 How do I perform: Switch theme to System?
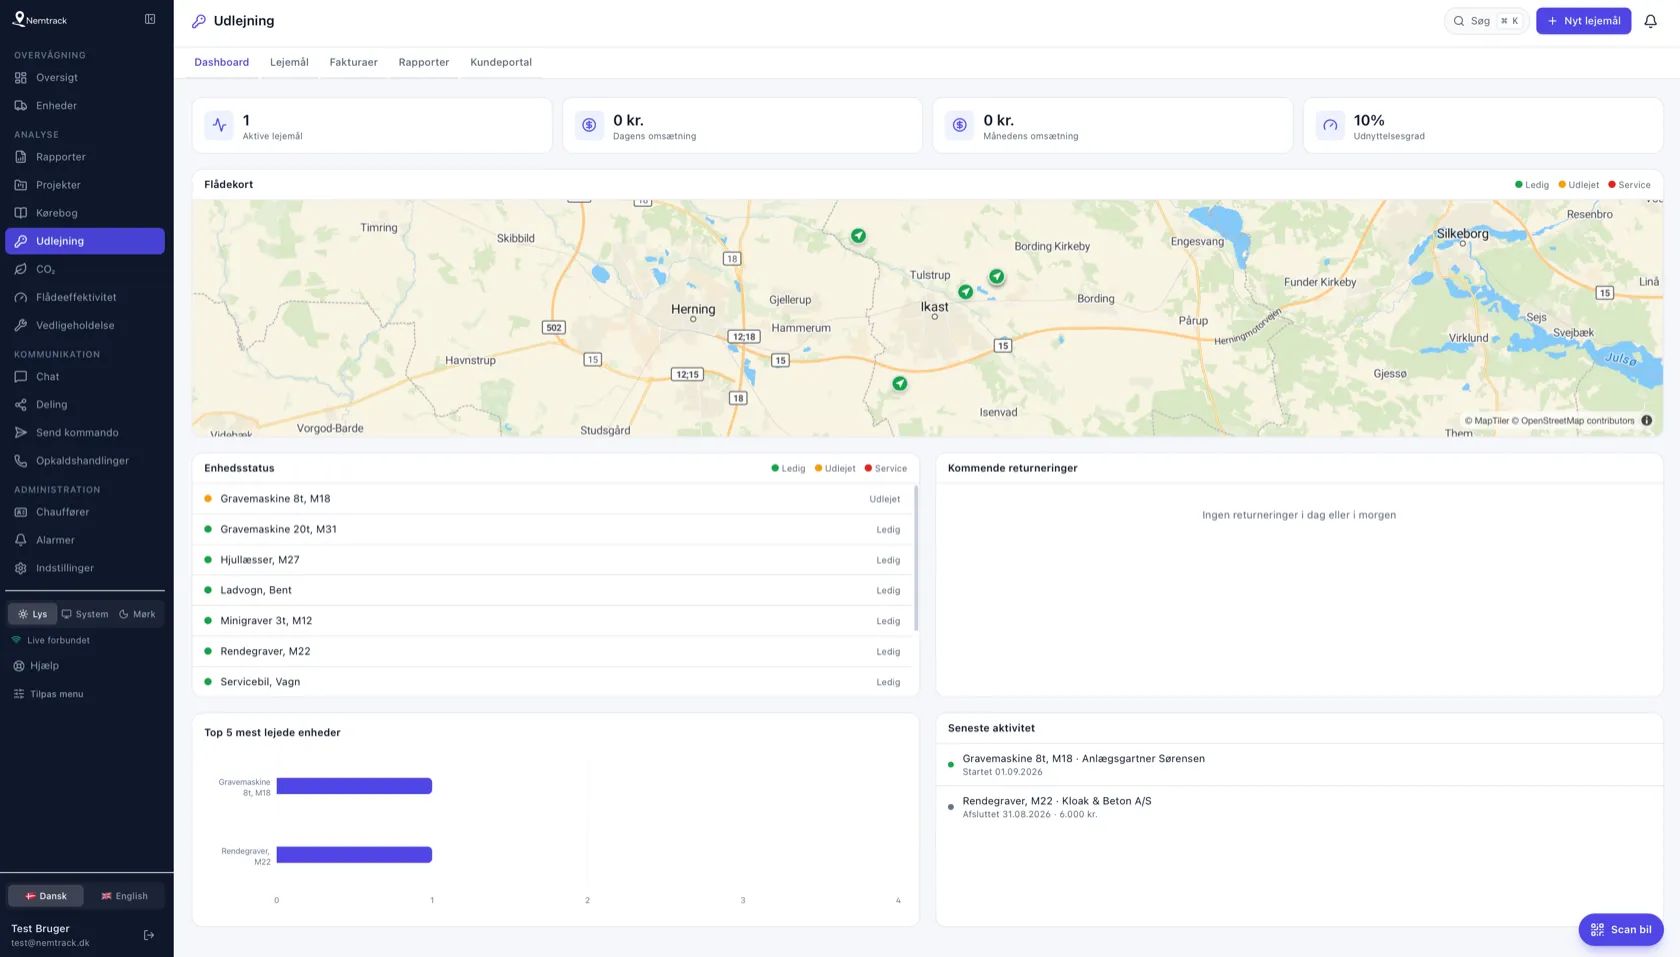(85, 614)
